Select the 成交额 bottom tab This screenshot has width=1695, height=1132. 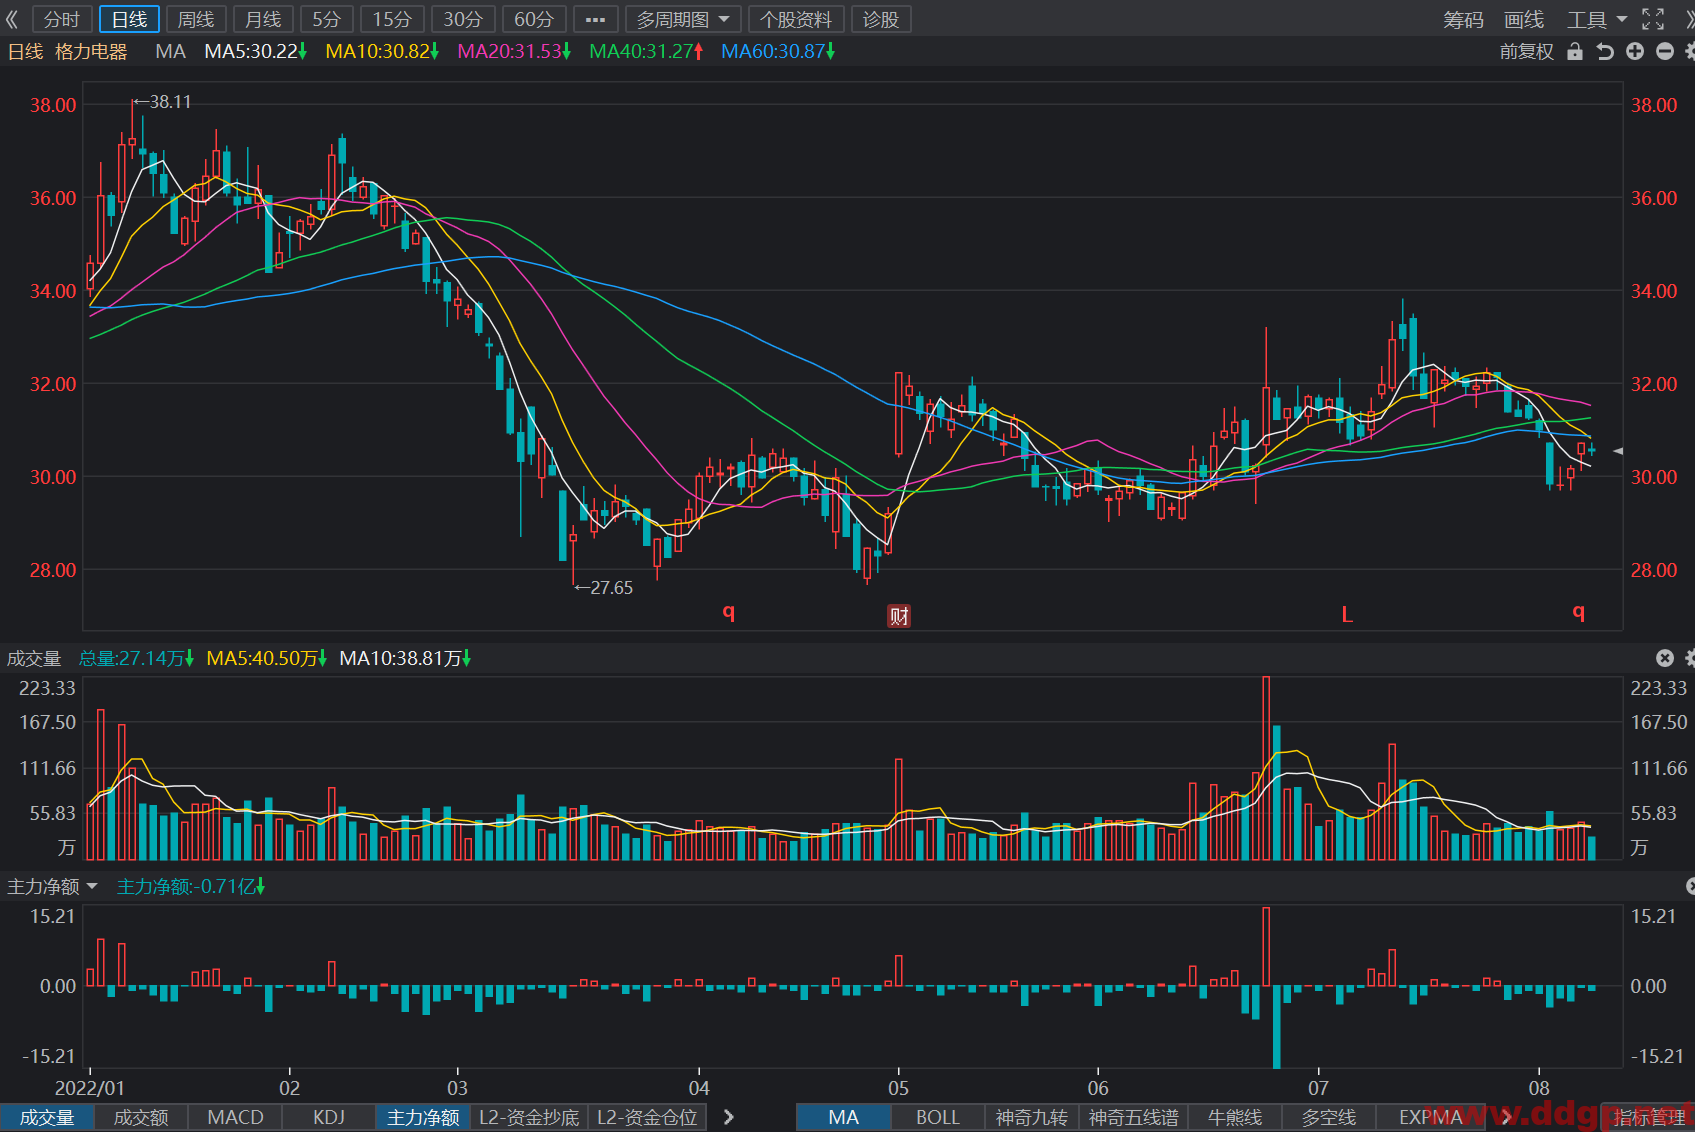coord(141,1117)
